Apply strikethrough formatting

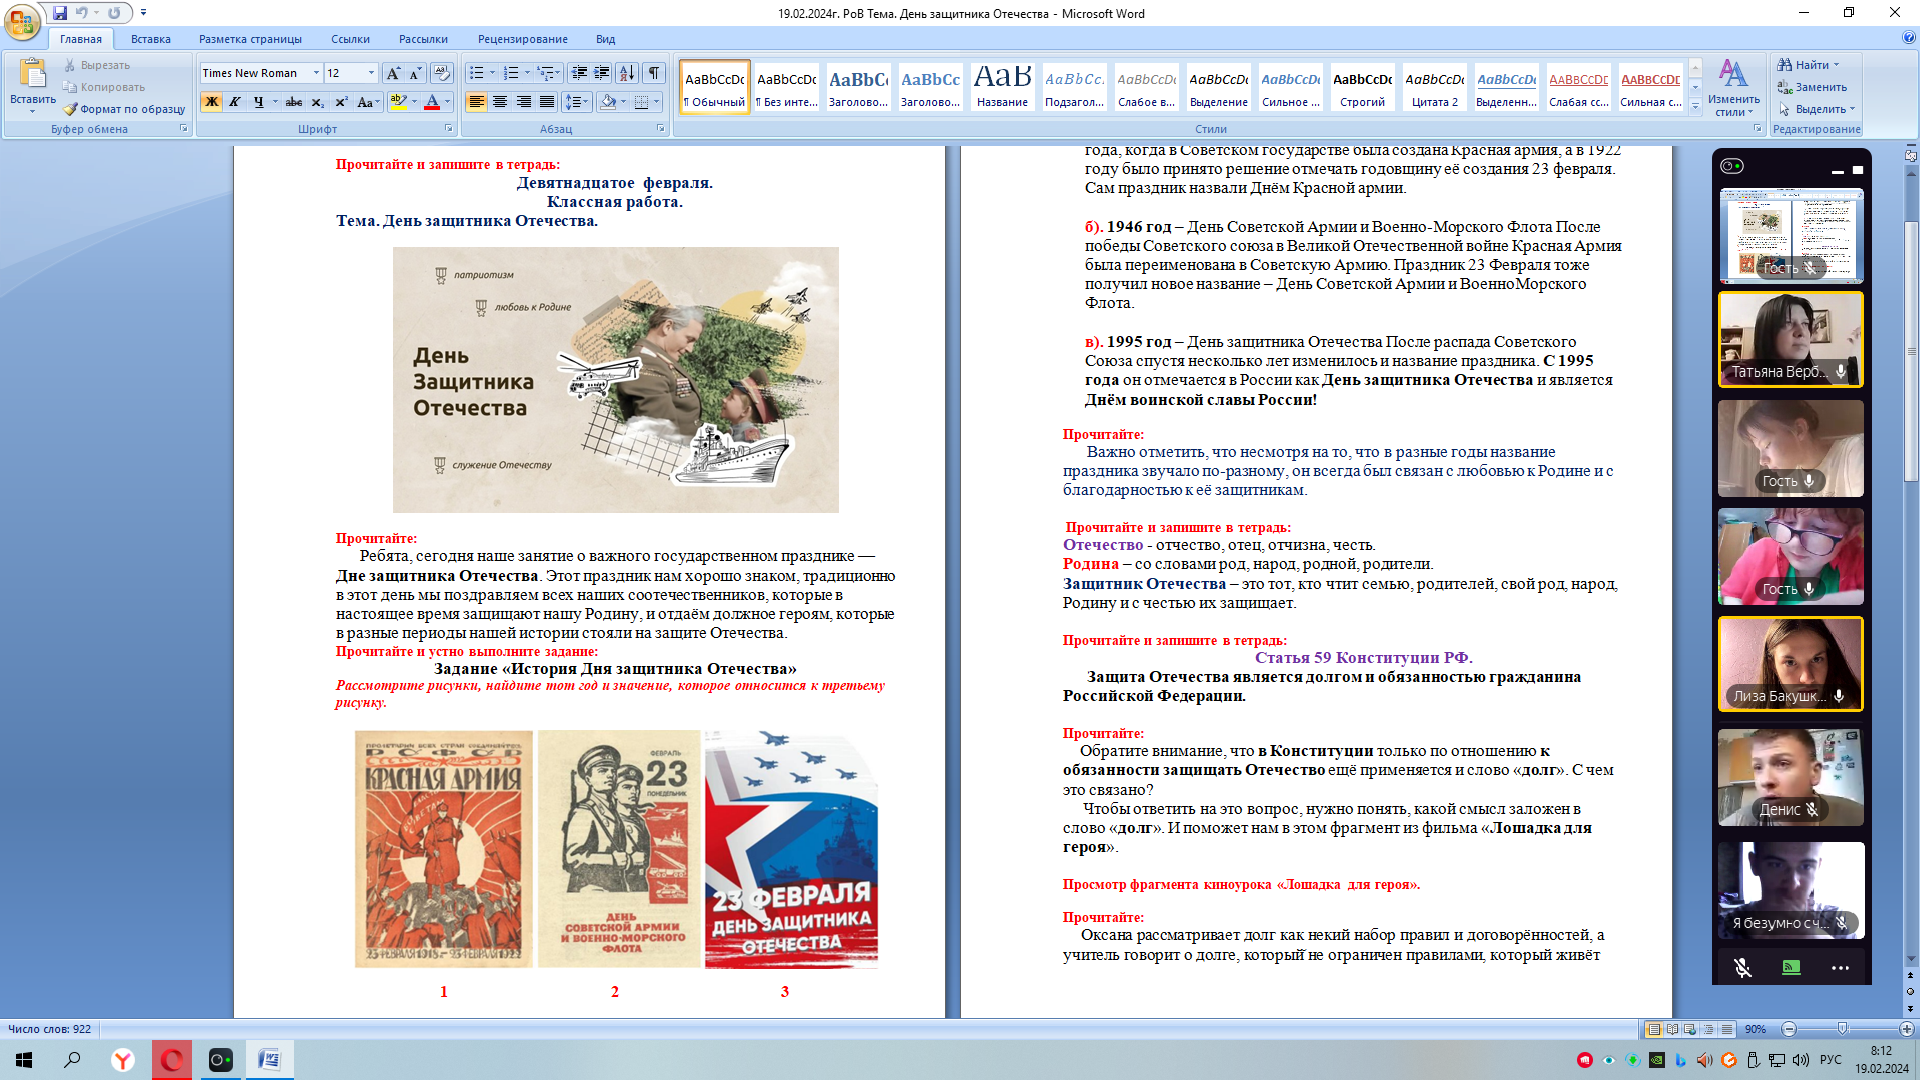click(x=293, y=102)
